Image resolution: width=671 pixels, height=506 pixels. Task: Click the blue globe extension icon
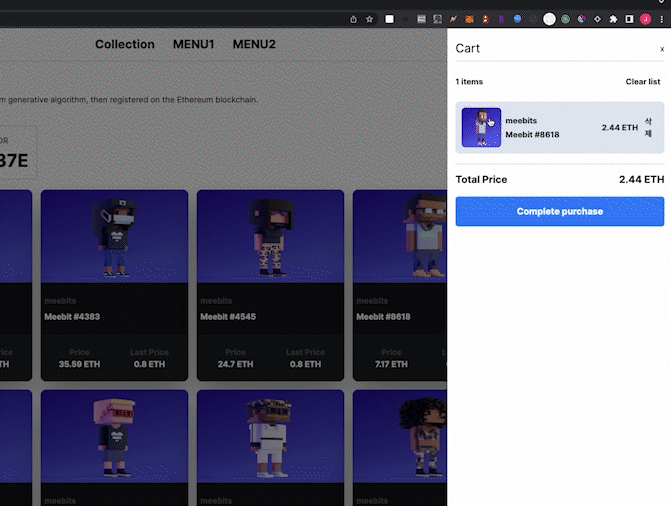pos(517,19)
